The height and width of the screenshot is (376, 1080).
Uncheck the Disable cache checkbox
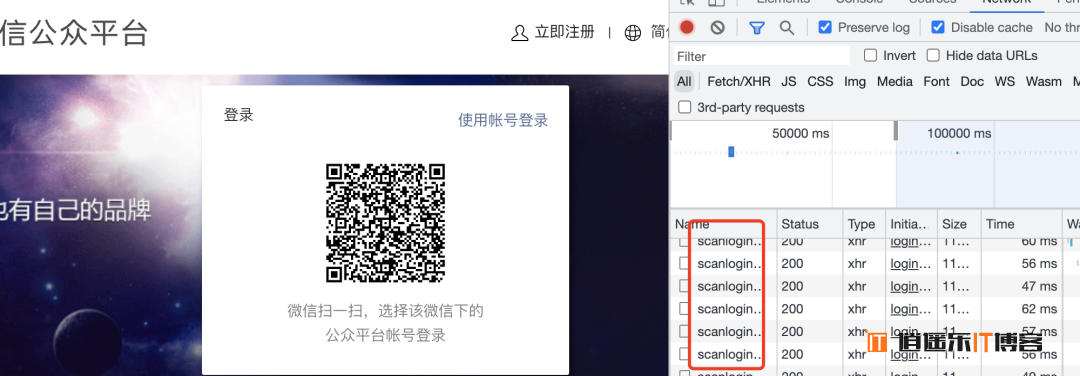click(x=937, y=28)
